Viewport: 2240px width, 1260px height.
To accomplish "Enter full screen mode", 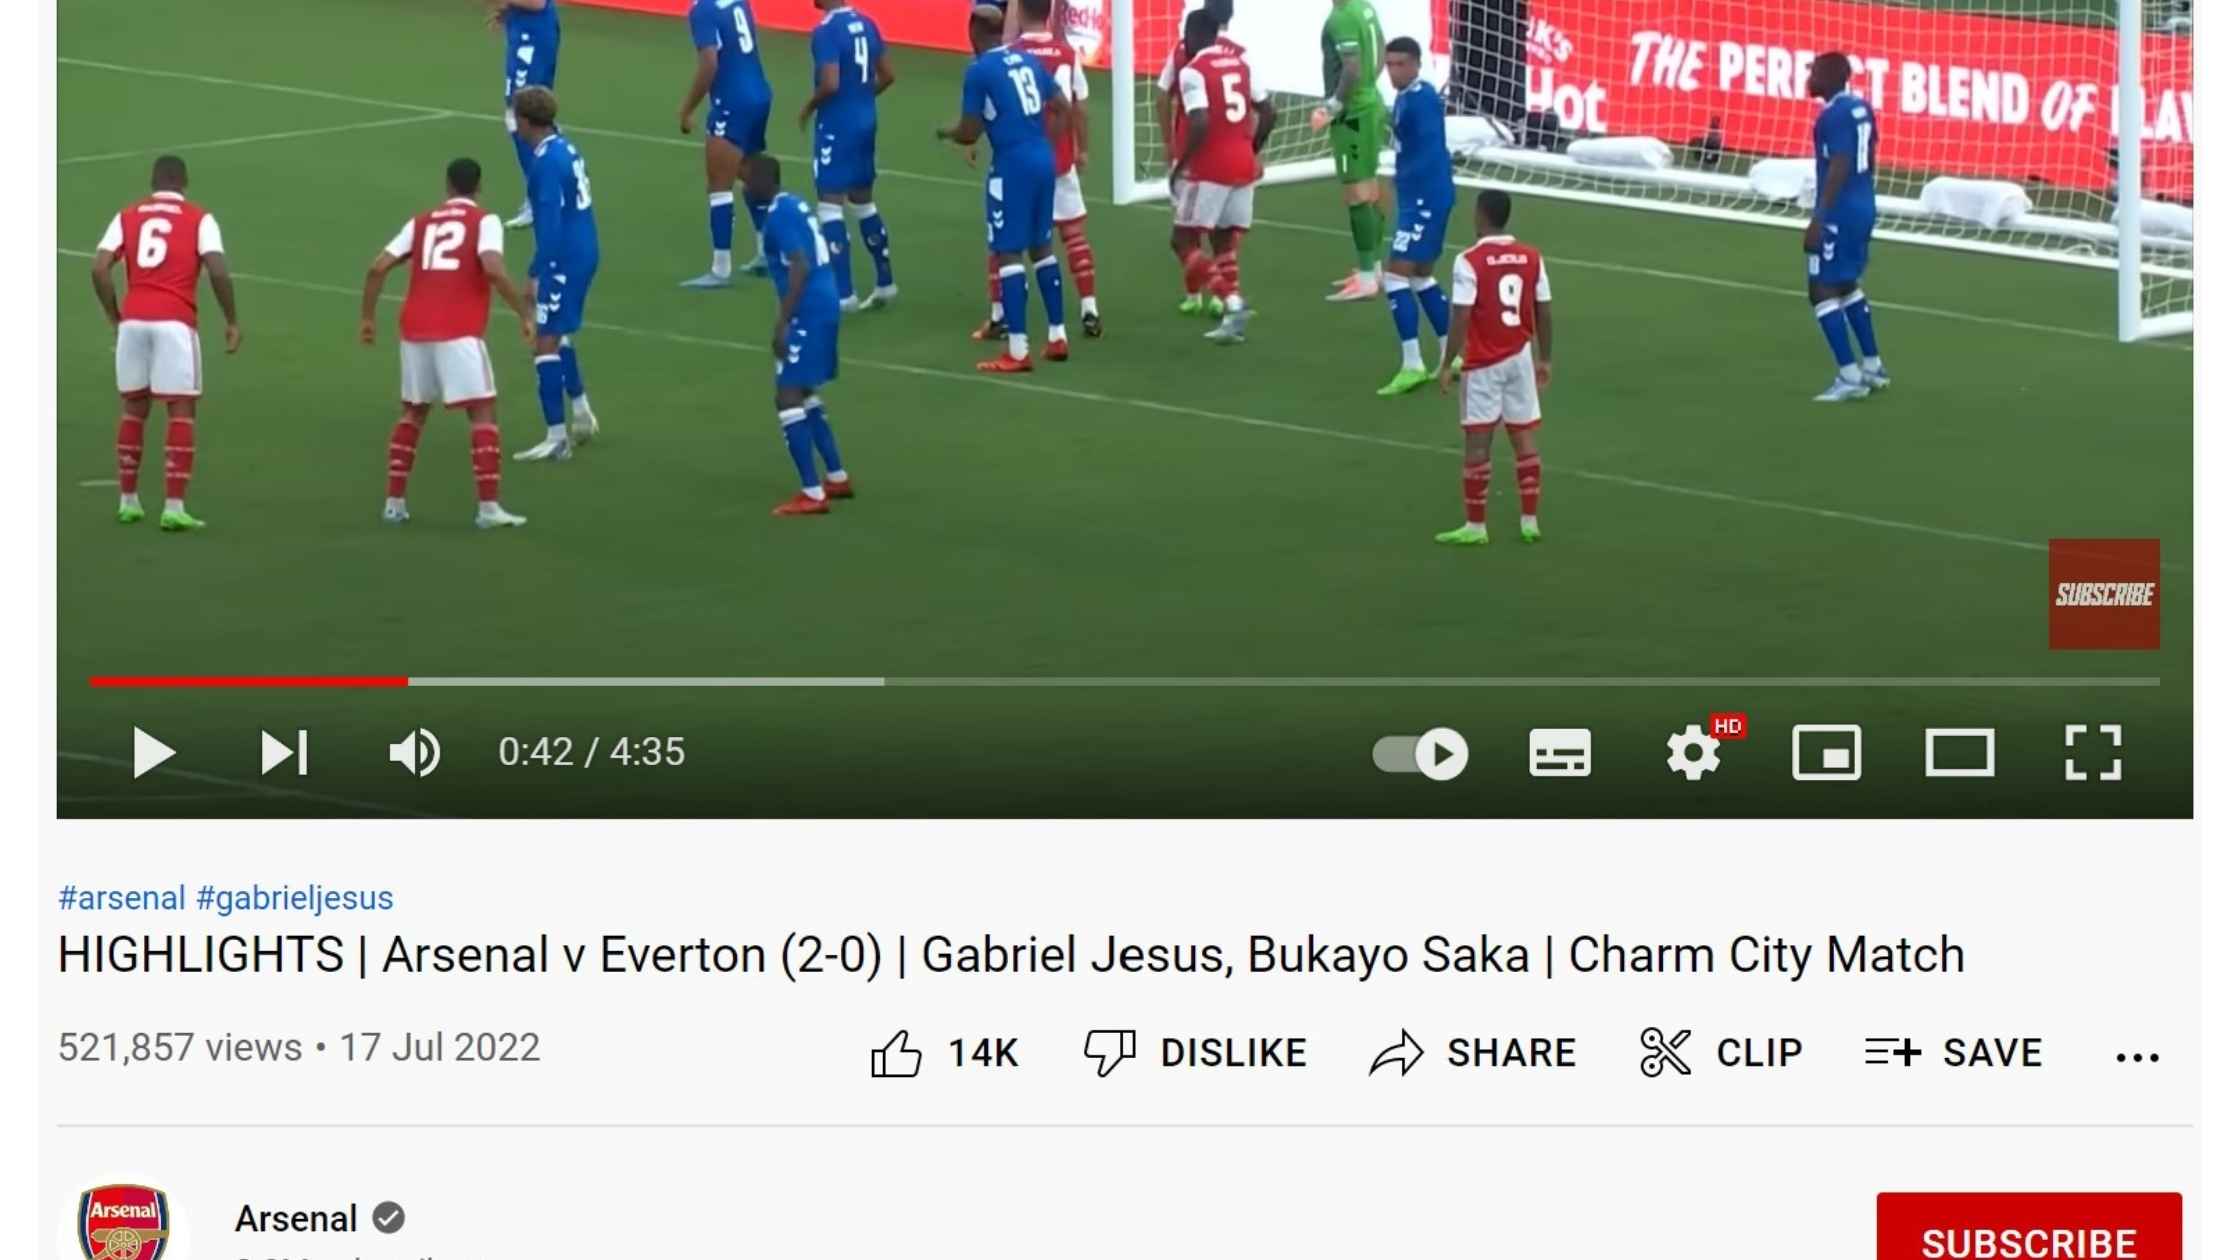I will [x=2093, y=752].
